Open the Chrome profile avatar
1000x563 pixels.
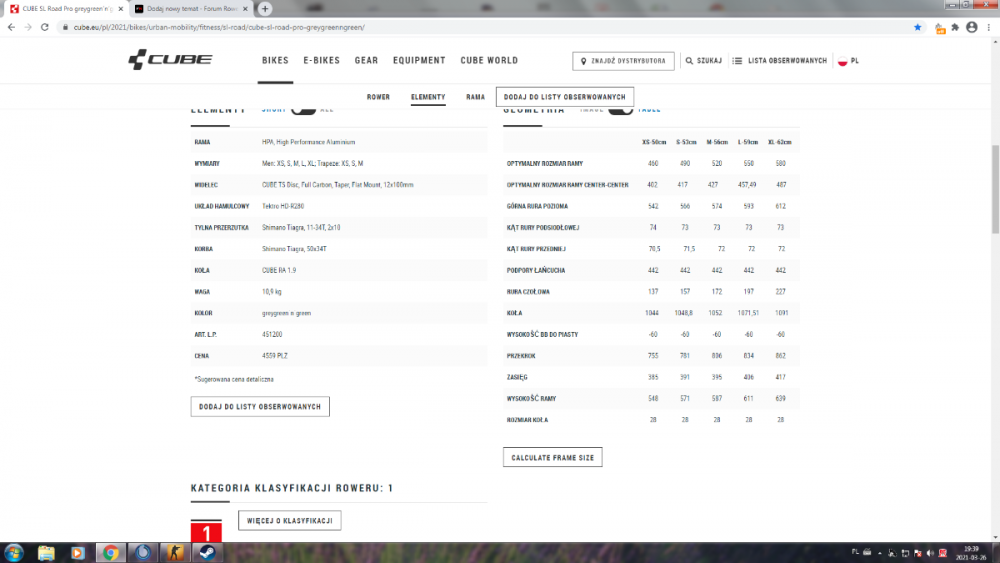(971, 27)
